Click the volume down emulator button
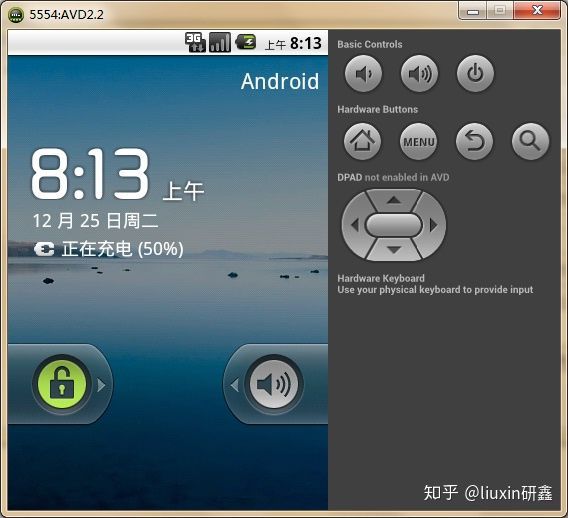 (x=363, y=74)
